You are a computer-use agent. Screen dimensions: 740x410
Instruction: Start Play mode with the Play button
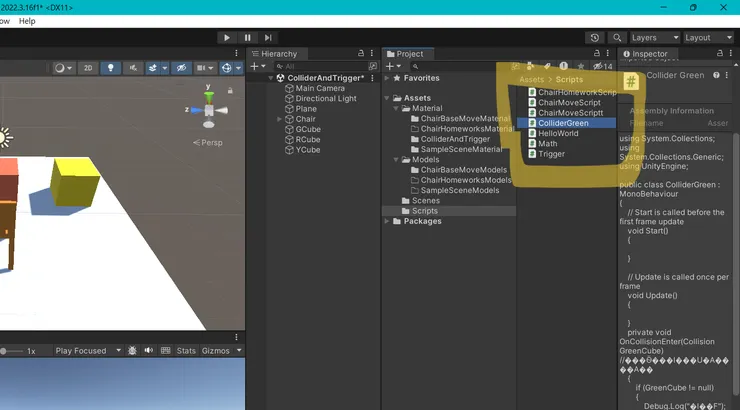pos(227,38)
